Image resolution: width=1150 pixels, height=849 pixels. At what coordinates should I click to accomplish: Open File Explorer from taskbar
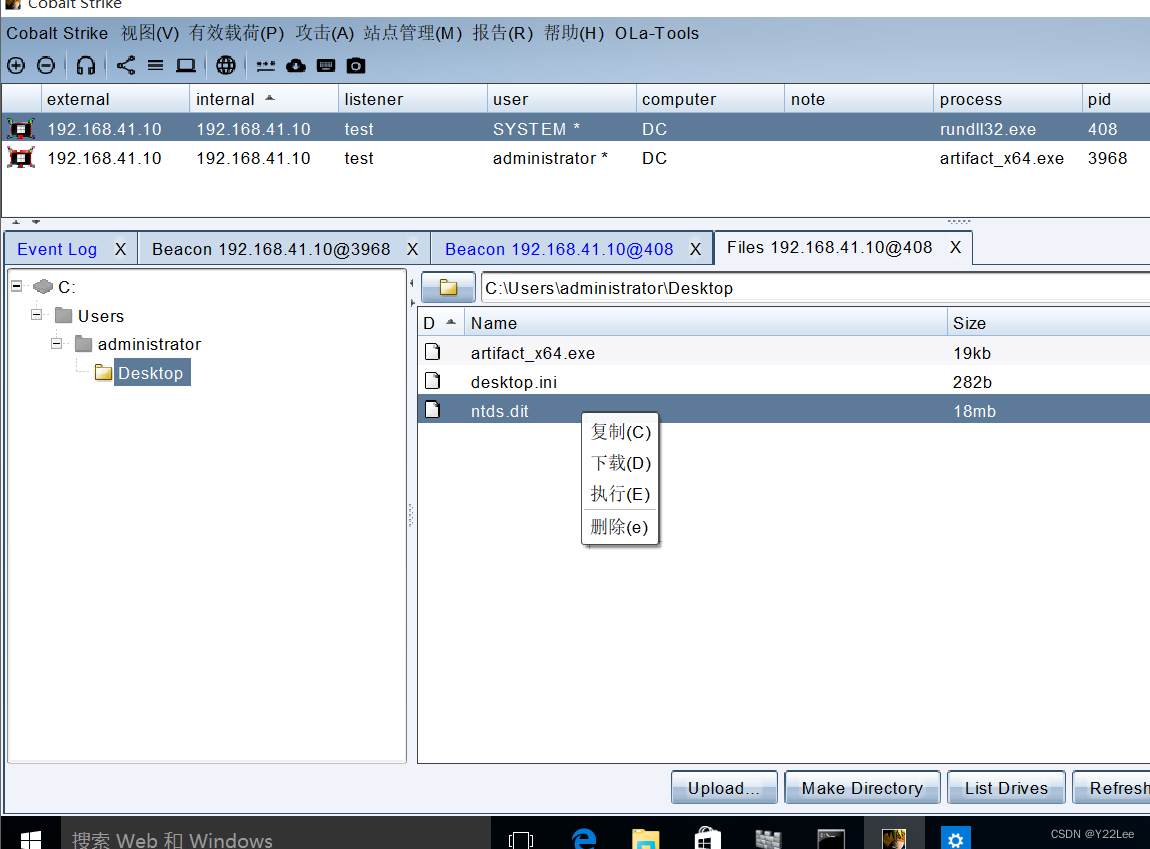click(645, 838)
